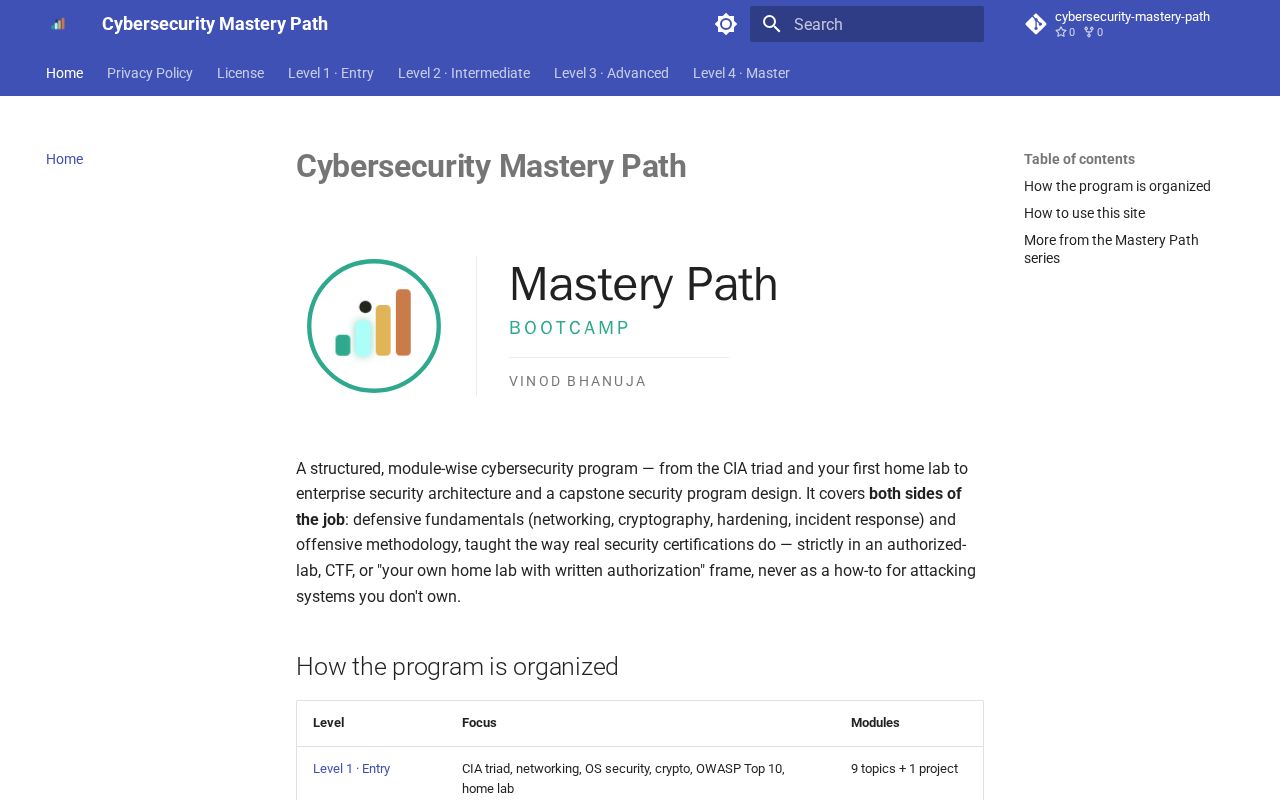Click the 'Cybersecurity Mastery Path' page heading
The height and width of the screenshot is (800, 1280).
pos(491,166)
